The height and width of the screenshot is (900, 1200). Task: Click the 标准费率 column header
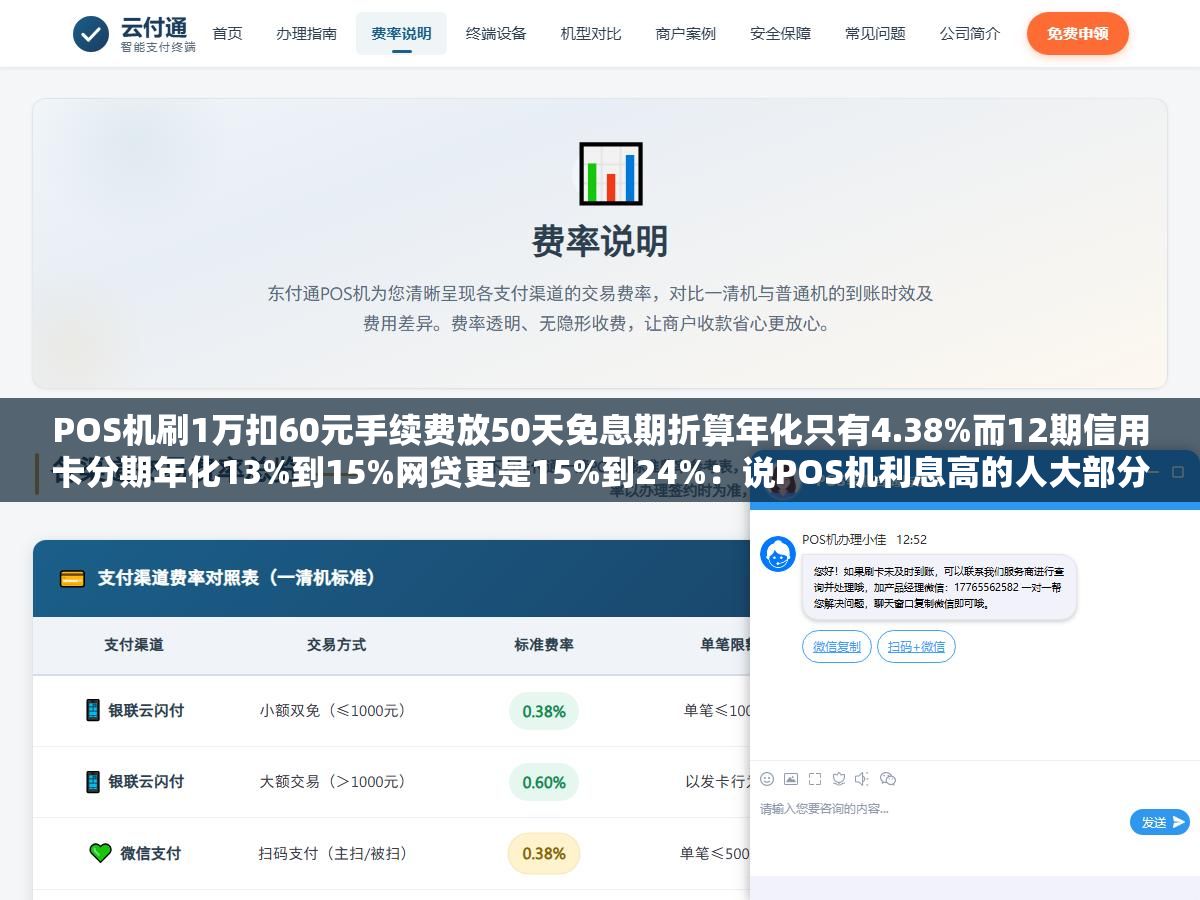tap(544, 645)
